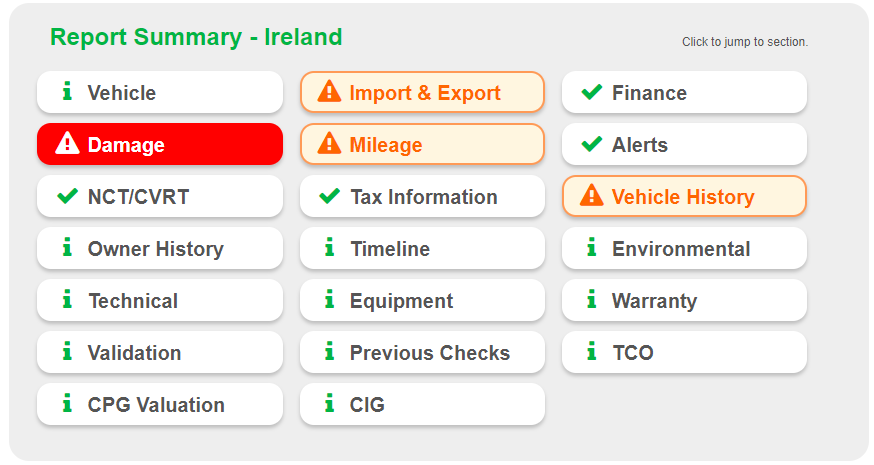Open the CPG Valuation section

160,404
